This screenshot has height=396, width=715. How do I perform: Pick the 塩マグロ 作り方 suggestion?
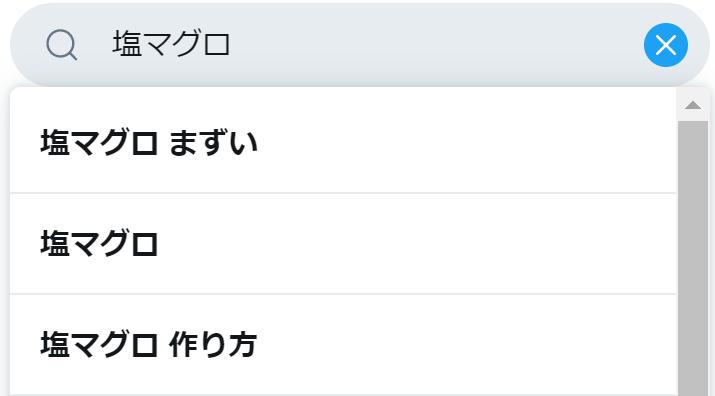pyautogui.click(x=343, y=345)
